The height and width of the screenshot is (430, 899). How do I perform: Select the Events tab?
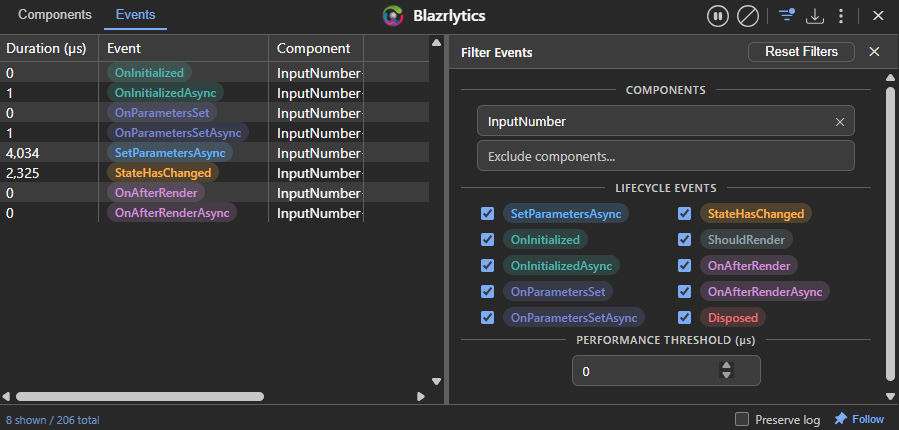pos(135,15)
